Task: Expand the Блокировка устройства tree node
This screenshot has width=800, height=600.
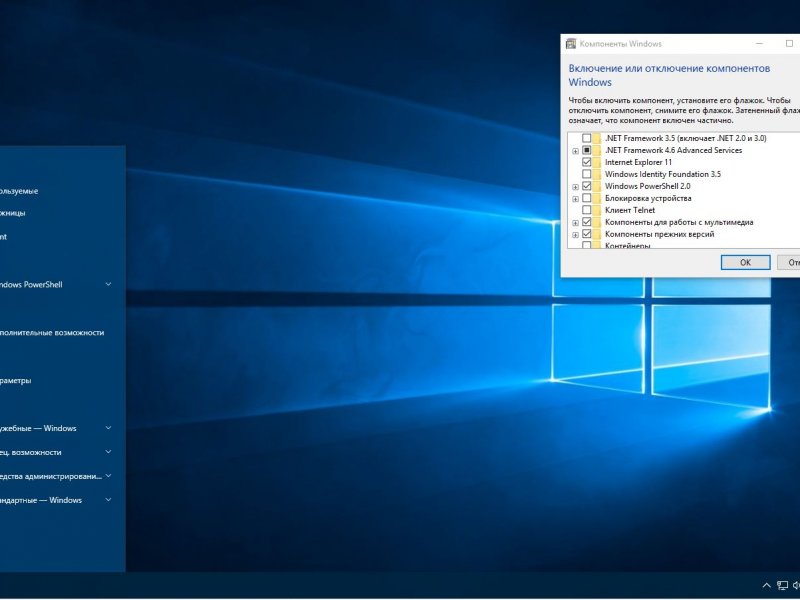Action: 576,199
